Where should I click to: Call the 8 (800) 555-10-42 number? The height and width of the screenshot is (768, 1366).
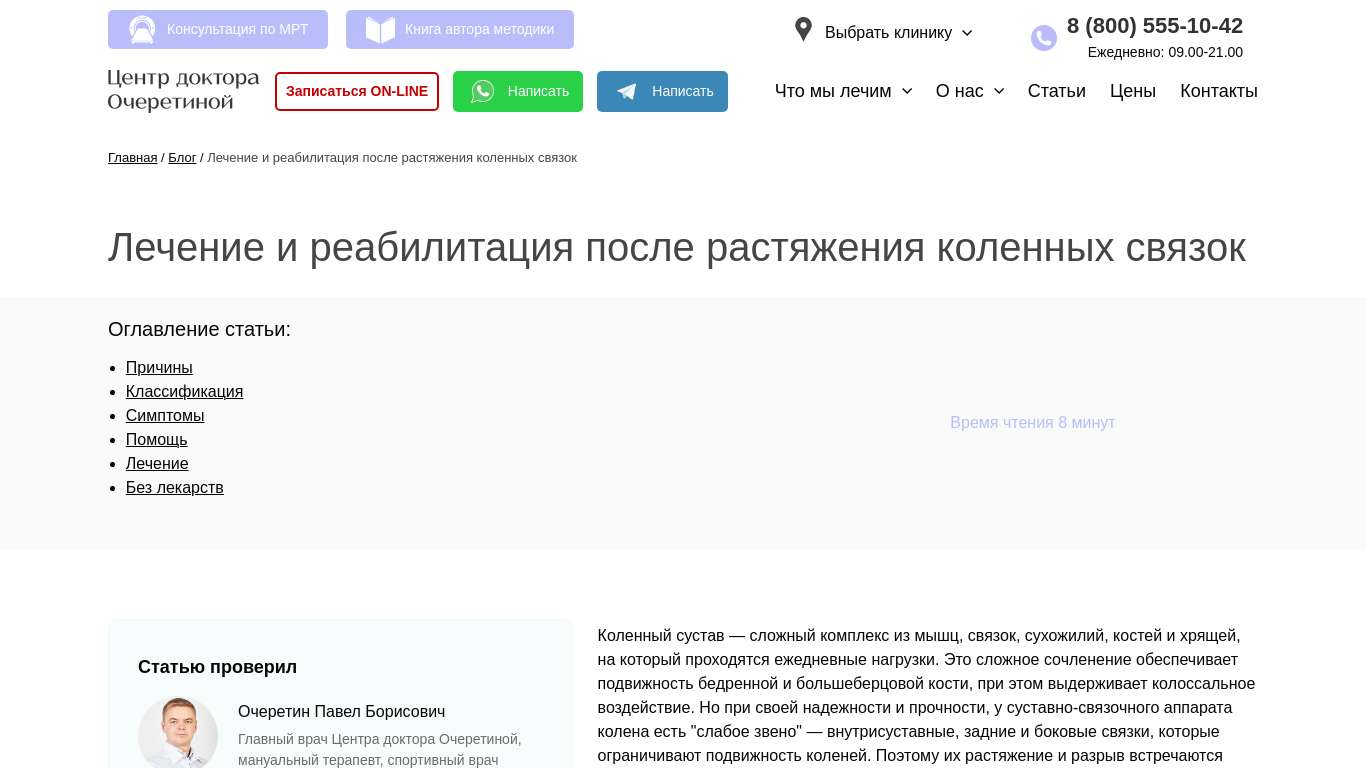tap(1154, 26)
